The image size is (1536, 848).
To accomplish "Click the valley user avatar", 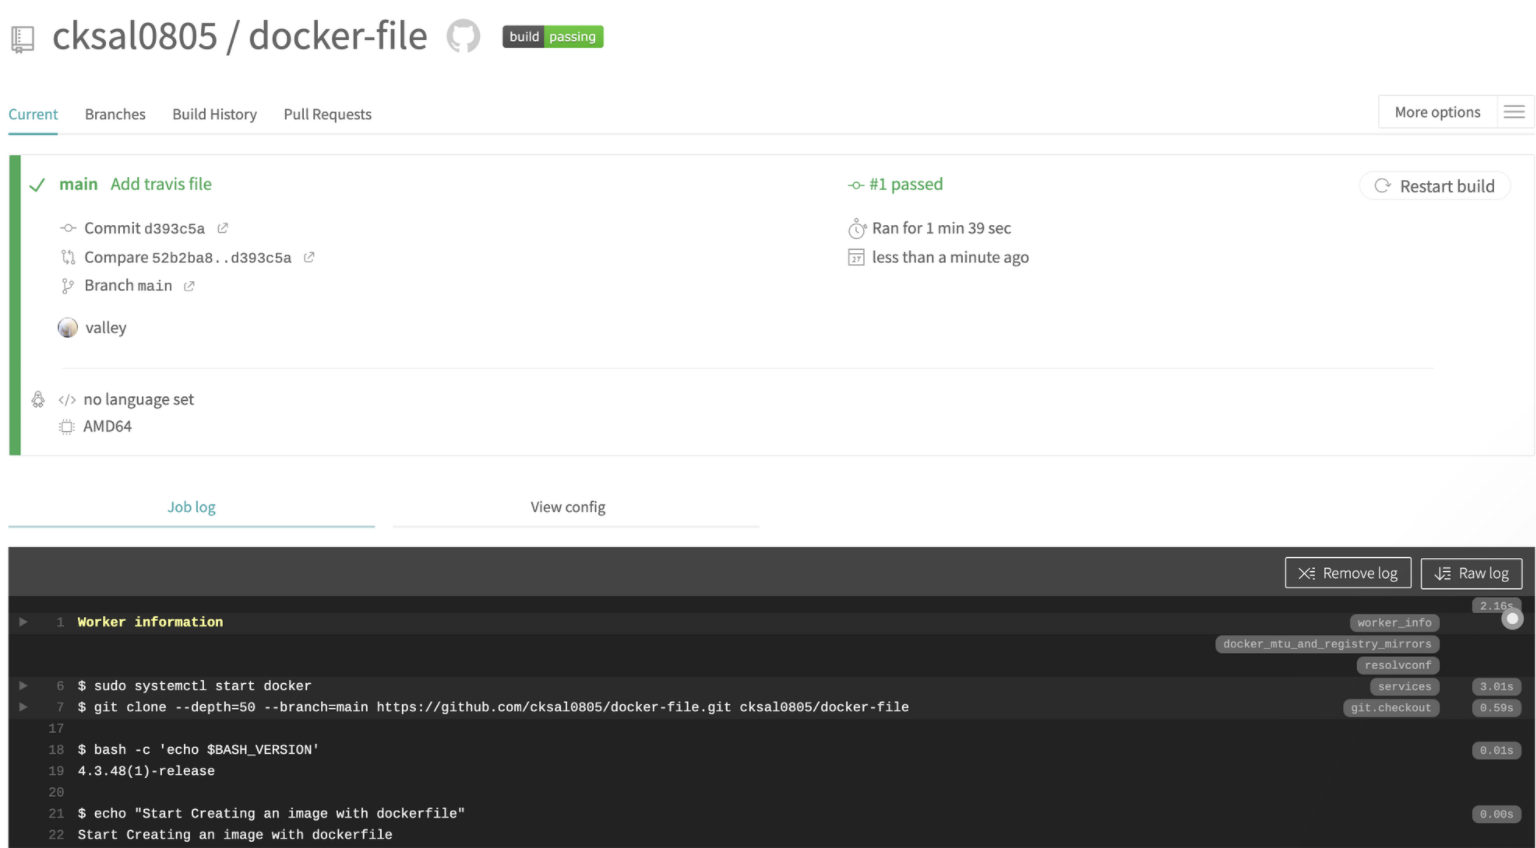I will coord(68,328).
